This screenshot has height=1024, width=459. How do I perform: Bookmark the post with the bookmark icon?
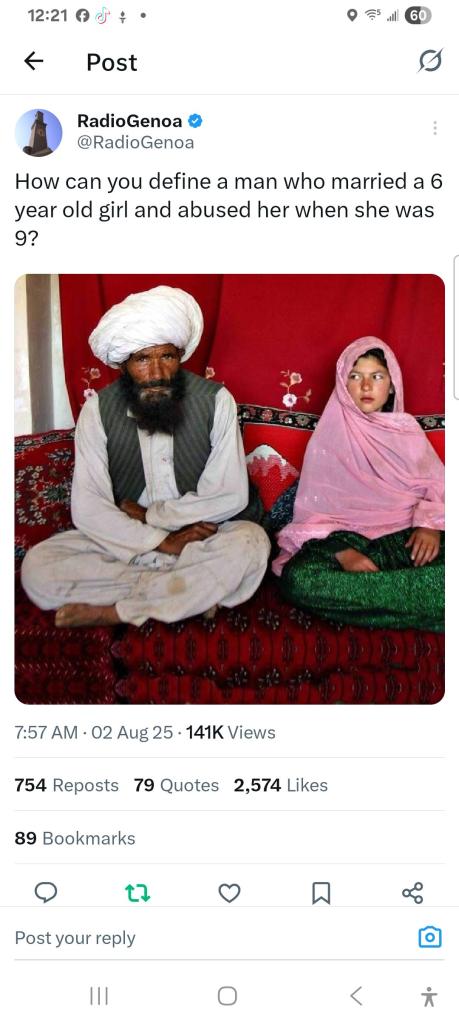click(321, 893)
